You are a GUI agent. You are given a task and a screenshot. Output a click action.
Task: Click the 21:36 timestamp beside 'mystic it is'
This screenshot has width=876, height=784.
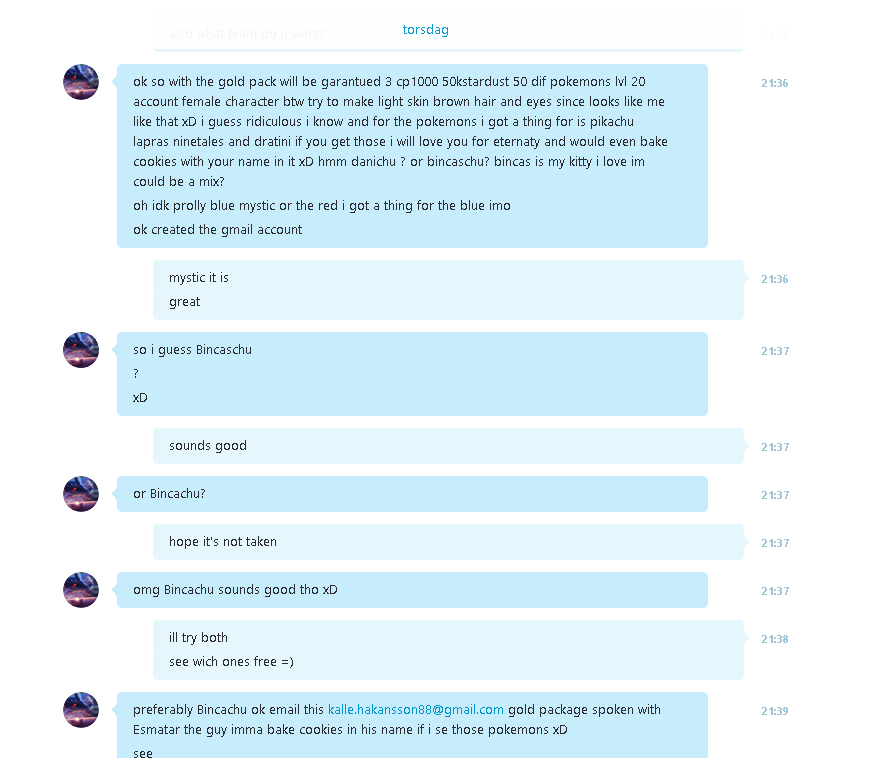point(775,279)
